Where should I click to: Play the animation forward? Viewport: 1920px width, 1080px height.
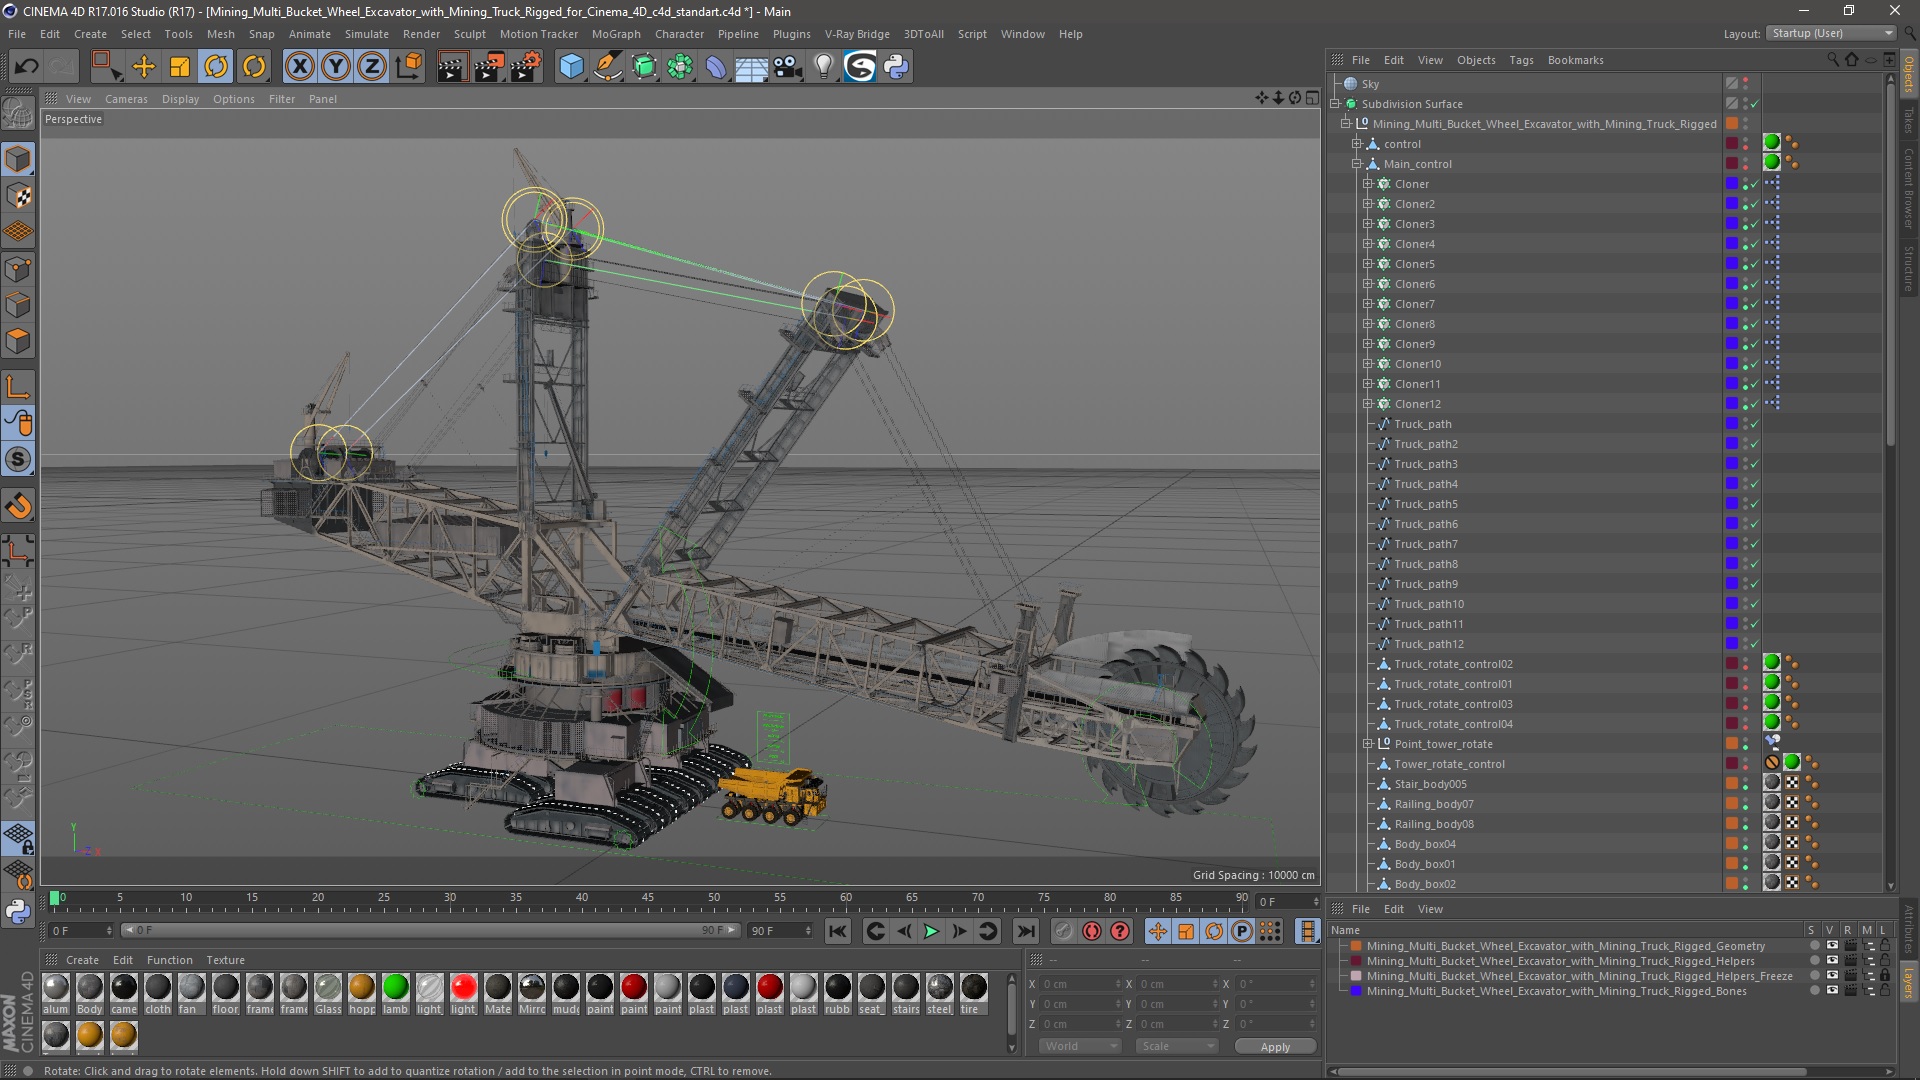[931, 931]
